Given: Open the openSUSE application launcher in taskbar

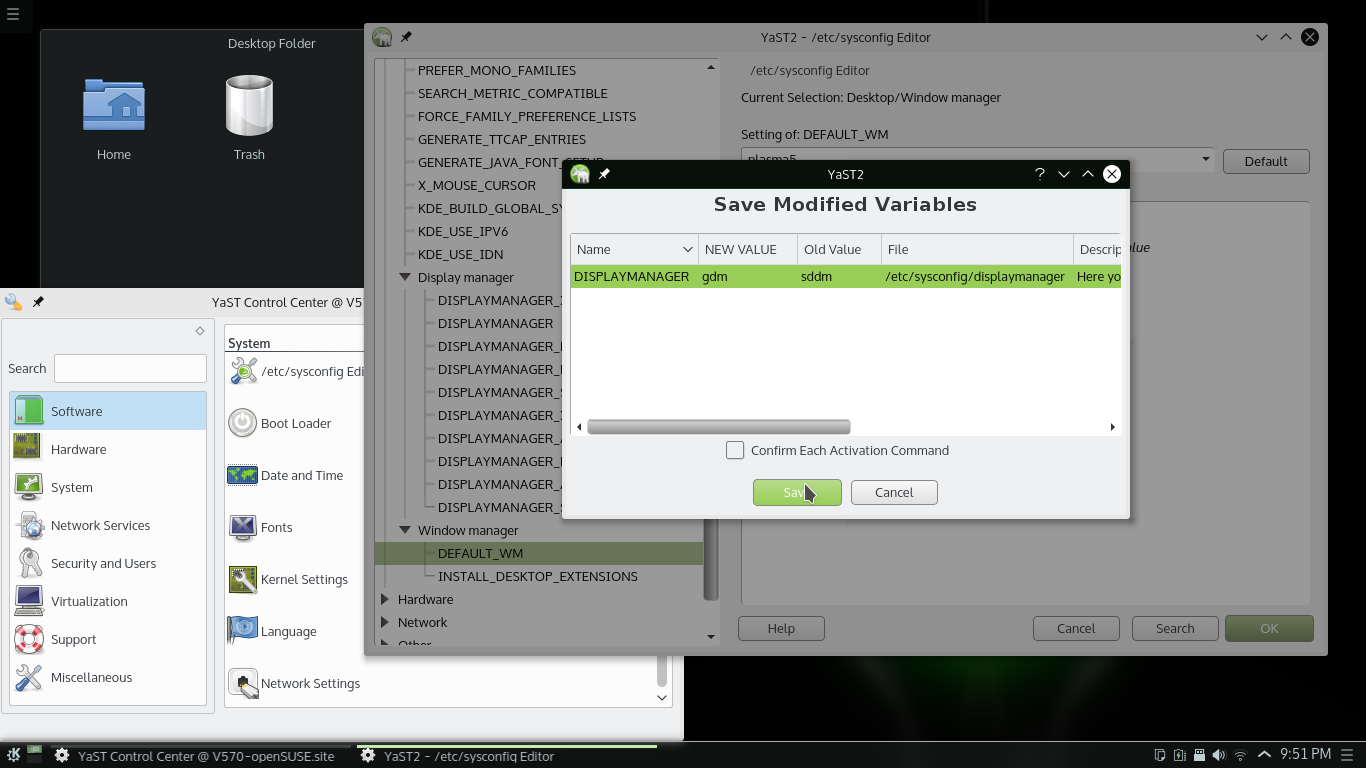Looking at the screenshot, I should (14, 755).
